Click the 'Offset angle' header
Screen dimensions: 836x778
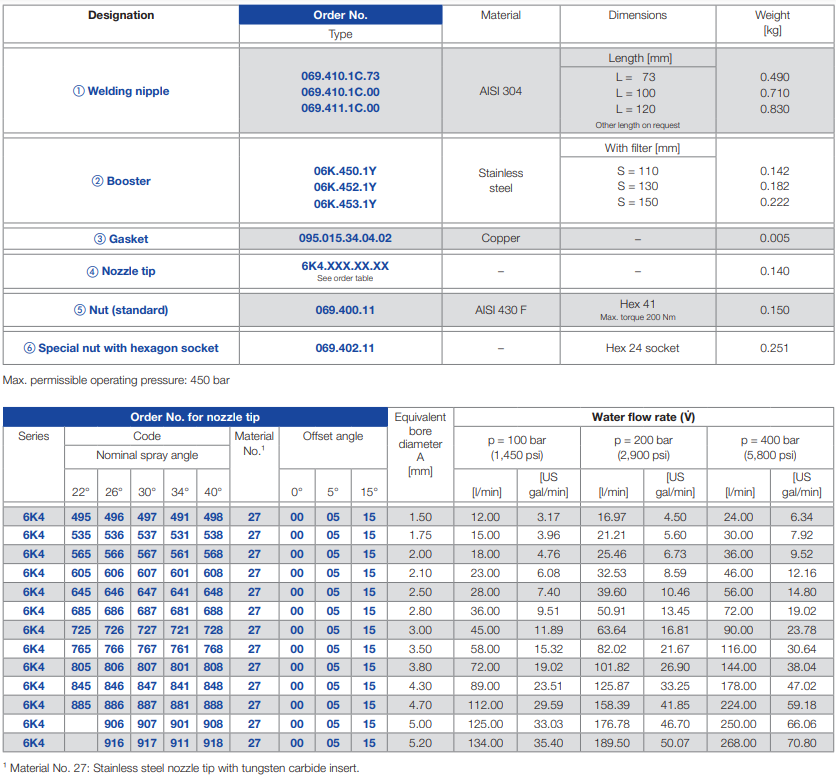[333, 436]
